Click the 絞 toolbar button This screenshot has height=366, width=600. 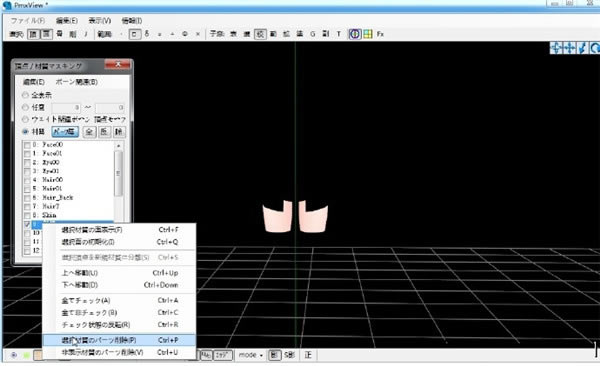pos(260,34)
